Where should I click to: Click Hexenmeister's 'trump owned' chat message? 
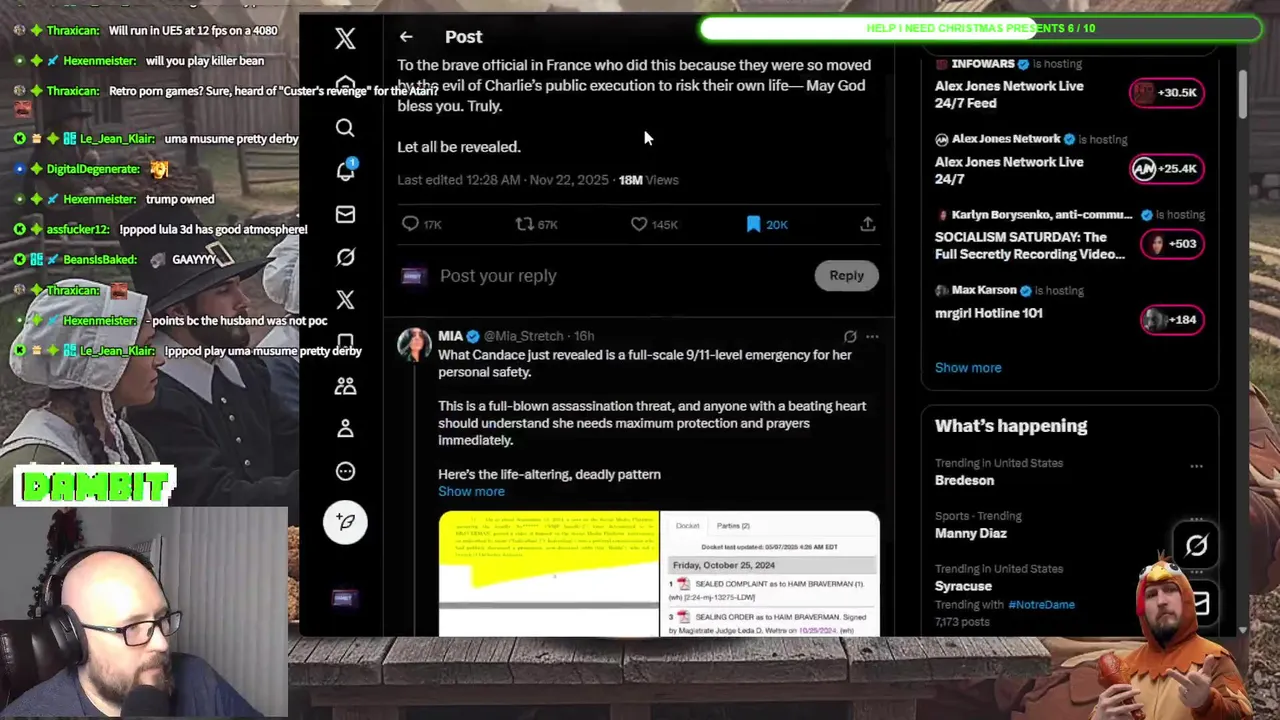pyautogui.click(x=180, y=199)
